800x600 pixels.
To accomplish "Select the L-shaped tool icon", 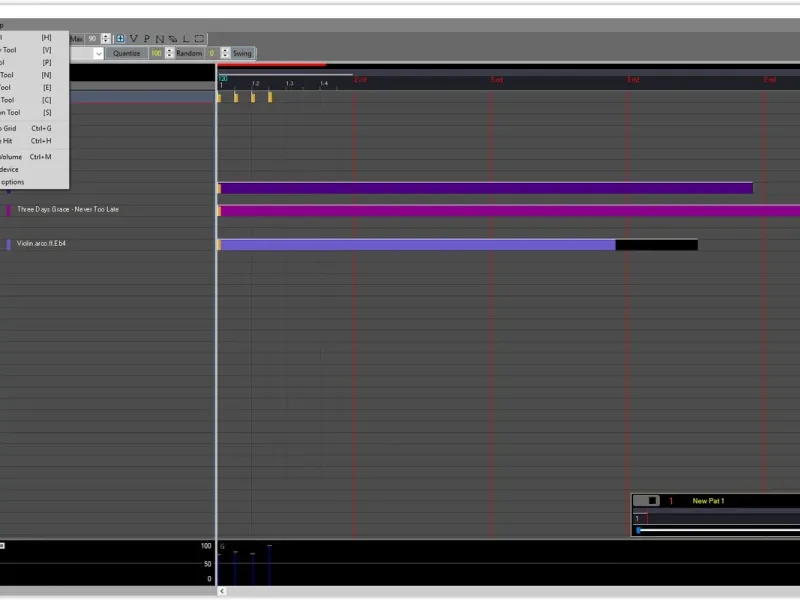I will 186,39.
